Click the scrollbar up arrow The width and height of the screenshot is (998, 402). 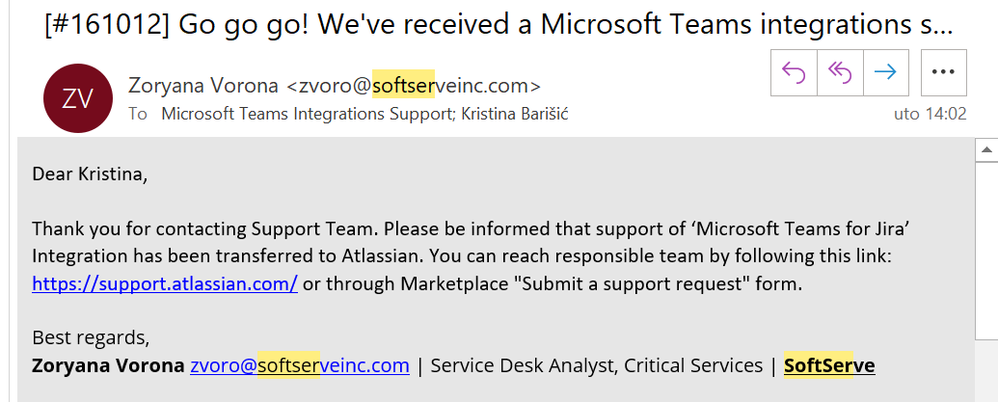click(987, 150)
